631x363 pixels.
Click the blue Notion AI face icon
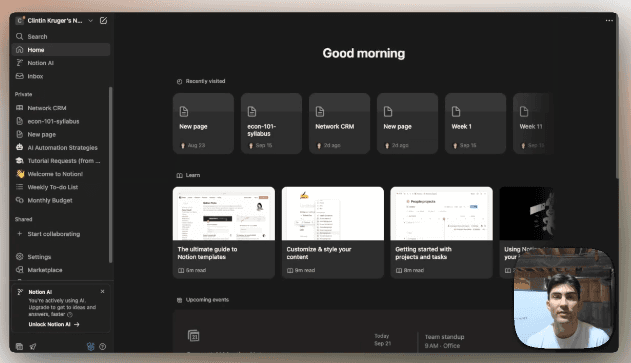(91, 346)
